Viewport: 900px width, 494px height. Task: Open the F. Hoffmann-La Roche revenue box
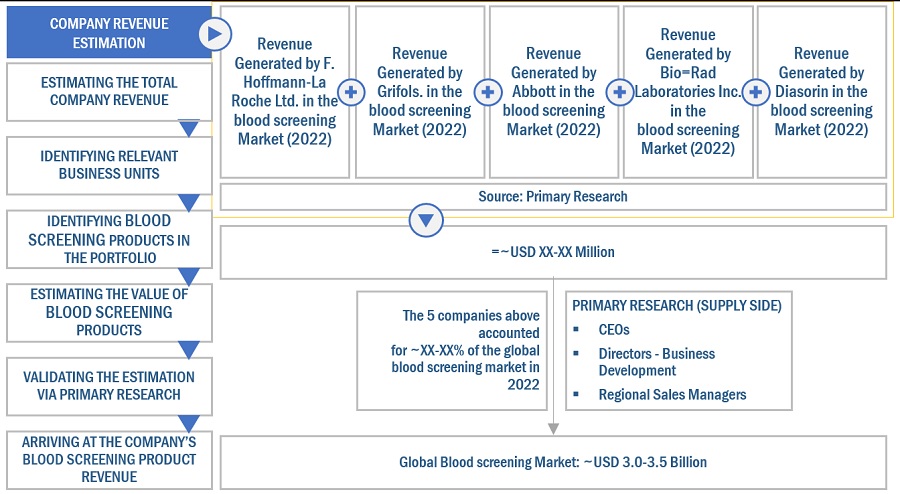[x=284, y=92]
